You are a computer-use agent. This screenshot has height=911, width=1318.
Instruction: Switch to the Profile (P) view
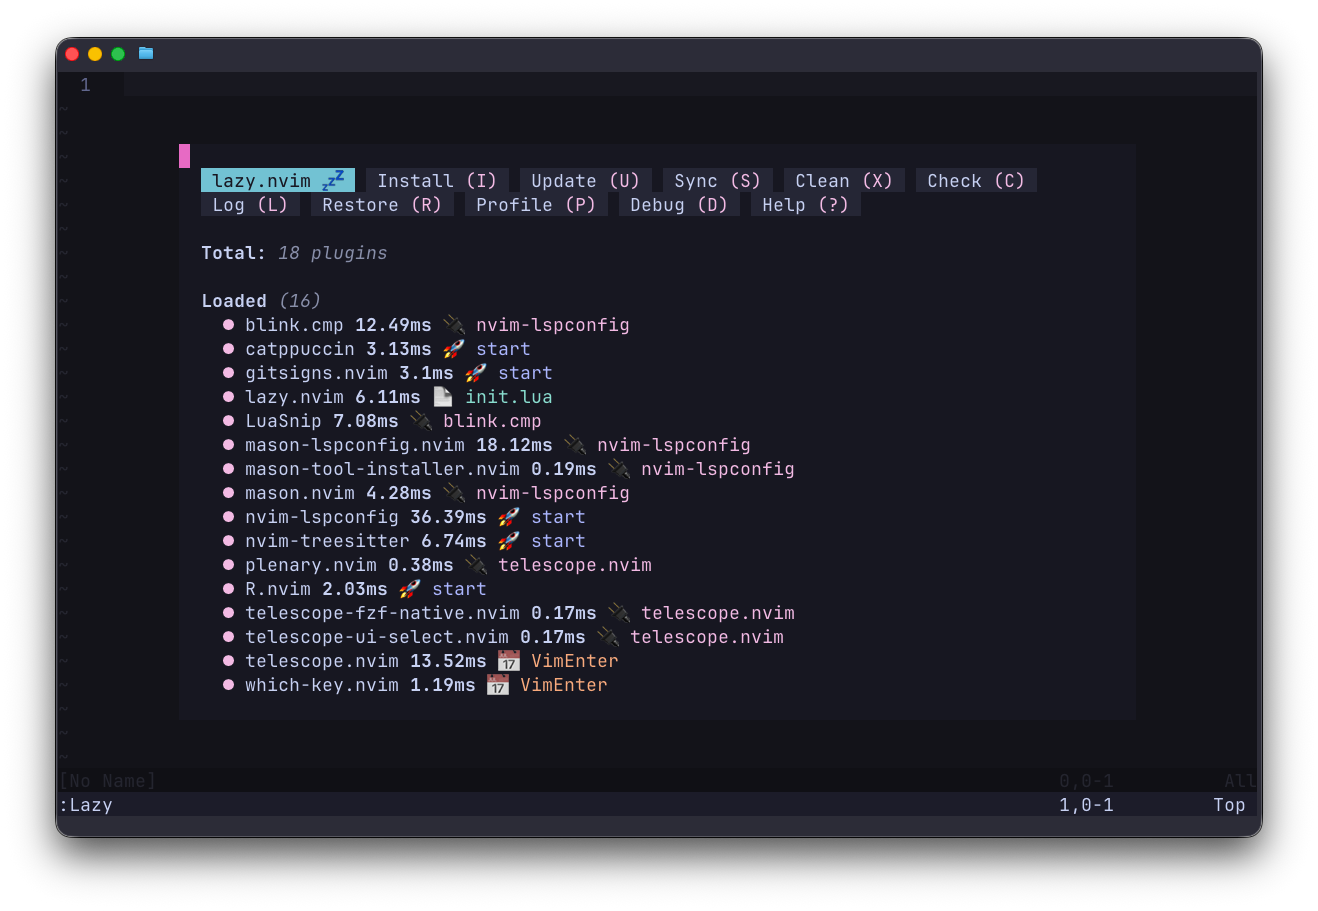pos(536,205)
